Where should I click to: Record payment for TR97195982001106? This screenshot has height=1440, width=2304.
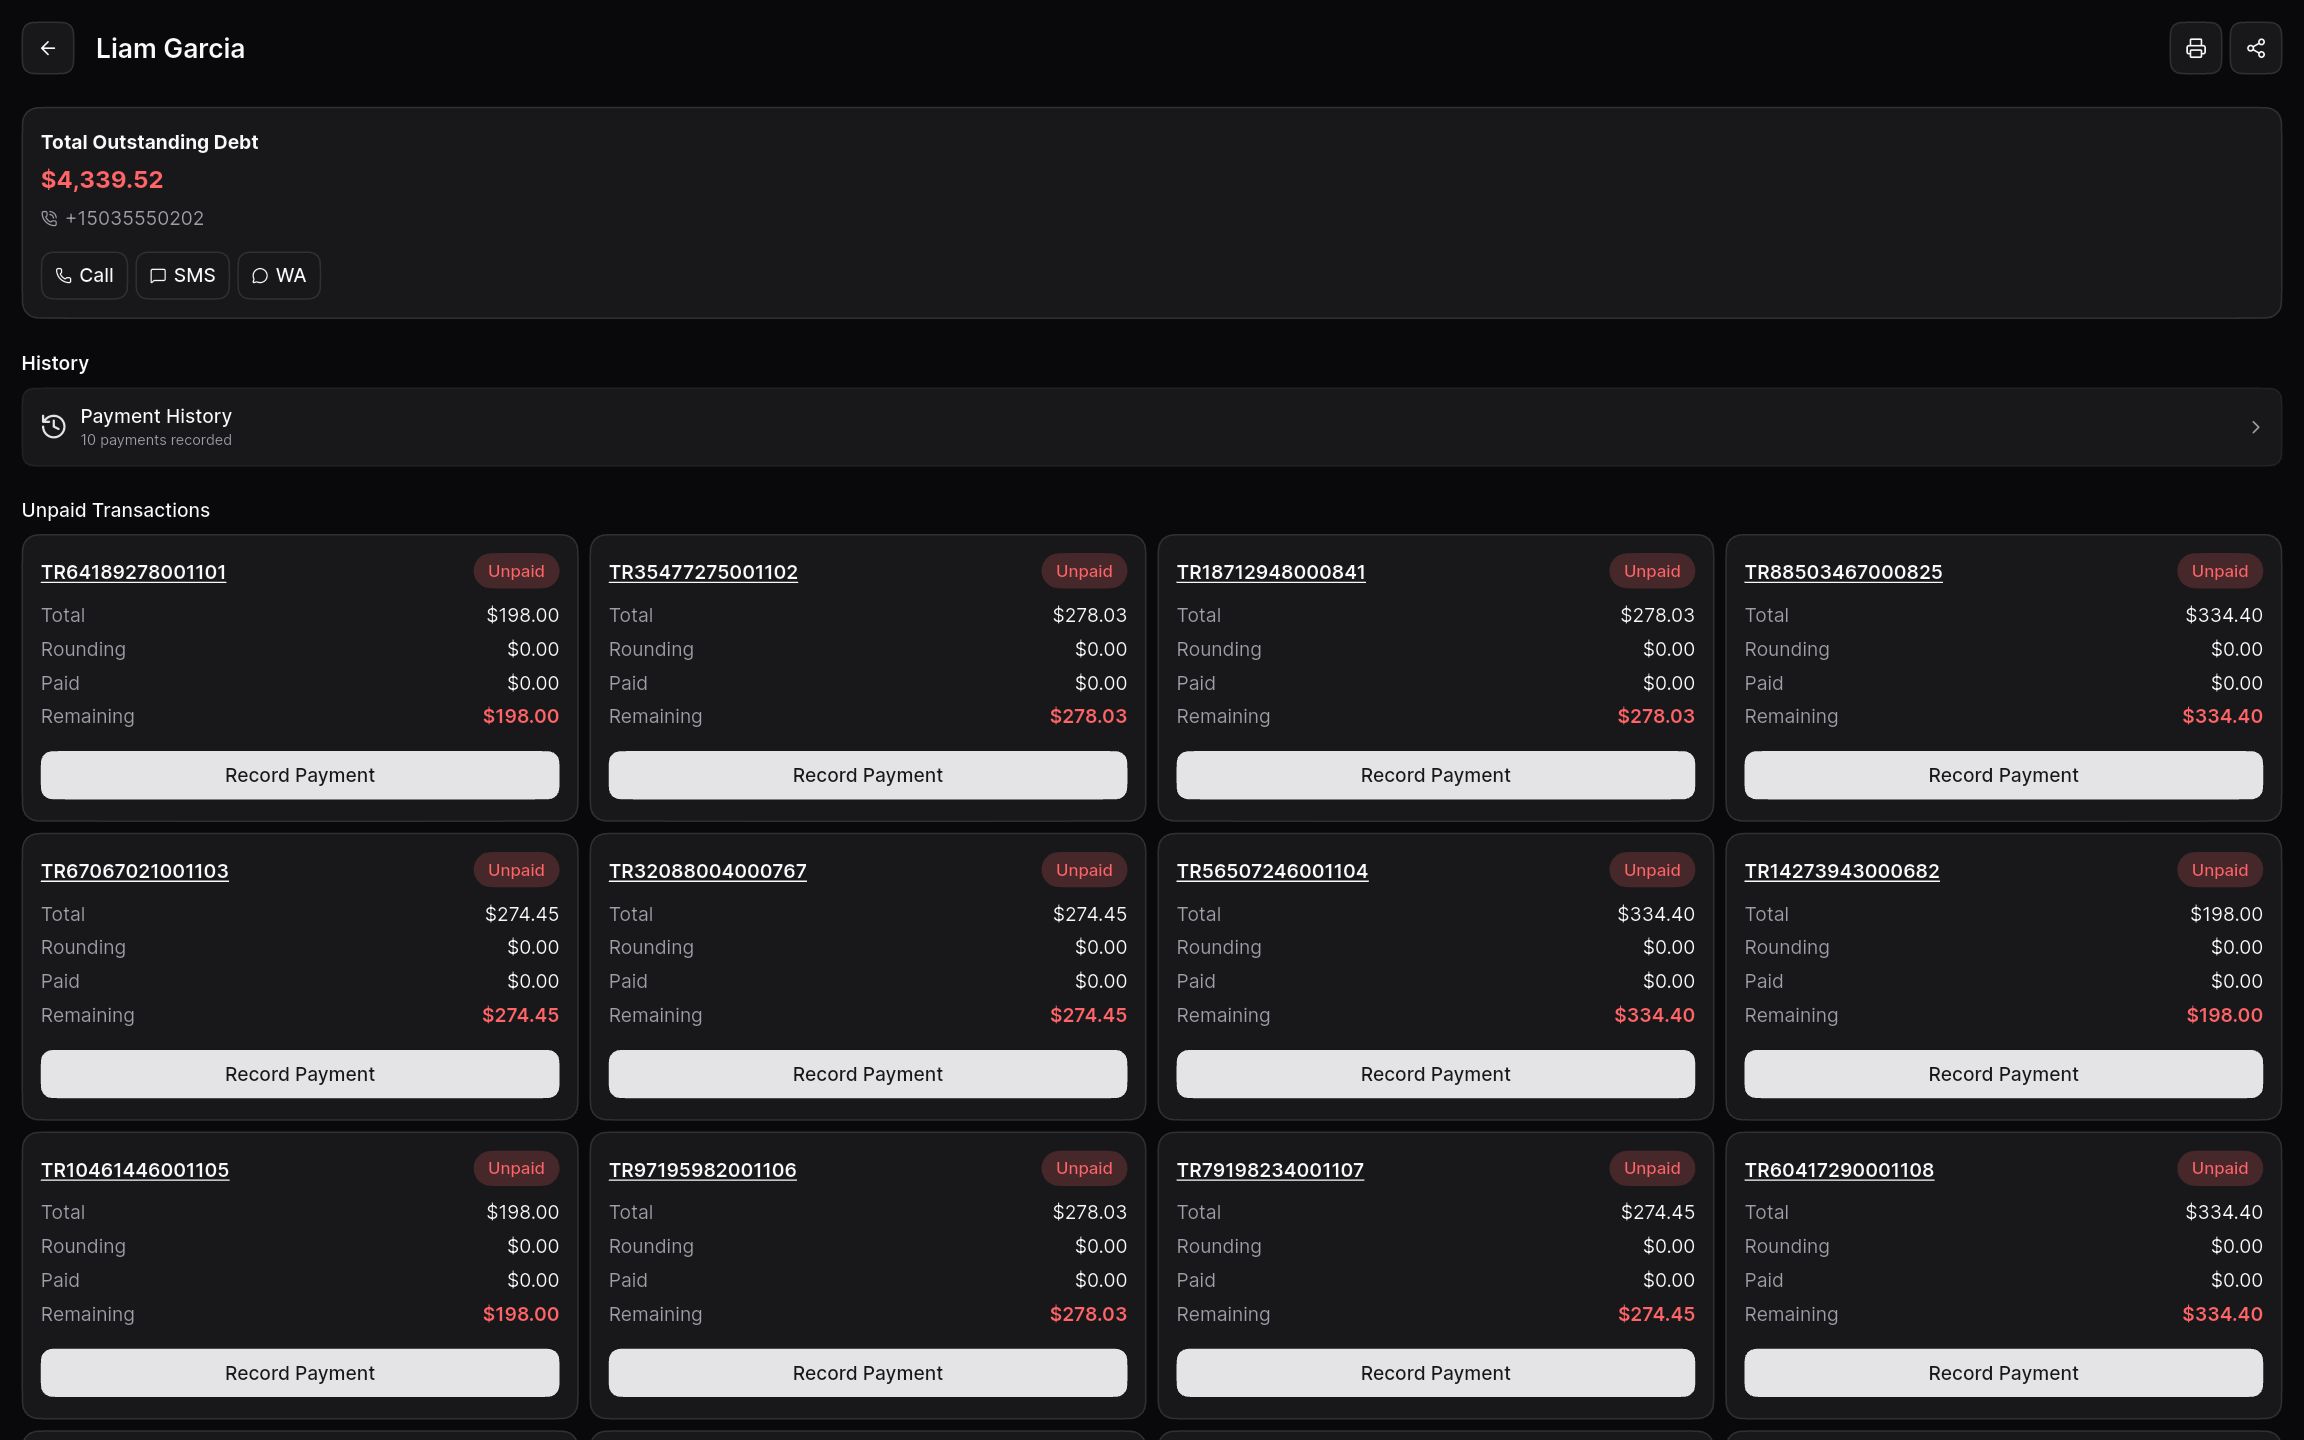pyautogui.click(x=868, y=1373)
